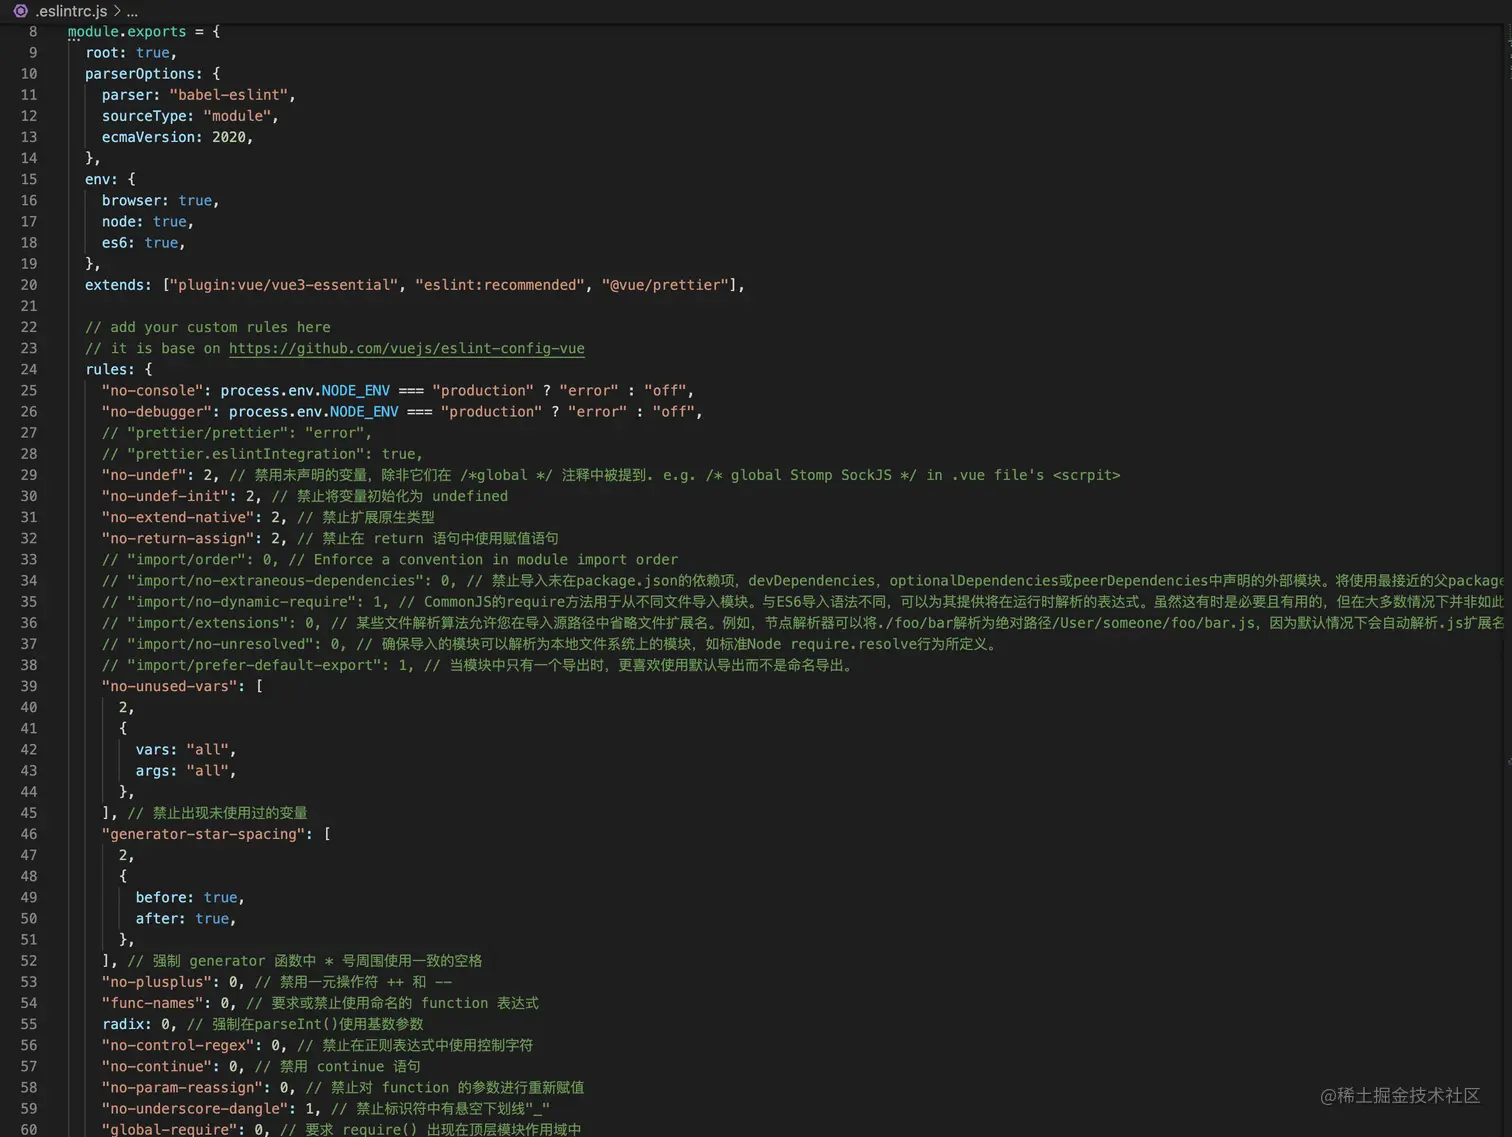
Task: Click the "eslint:recommended" string
Action: tap(499, 285)
